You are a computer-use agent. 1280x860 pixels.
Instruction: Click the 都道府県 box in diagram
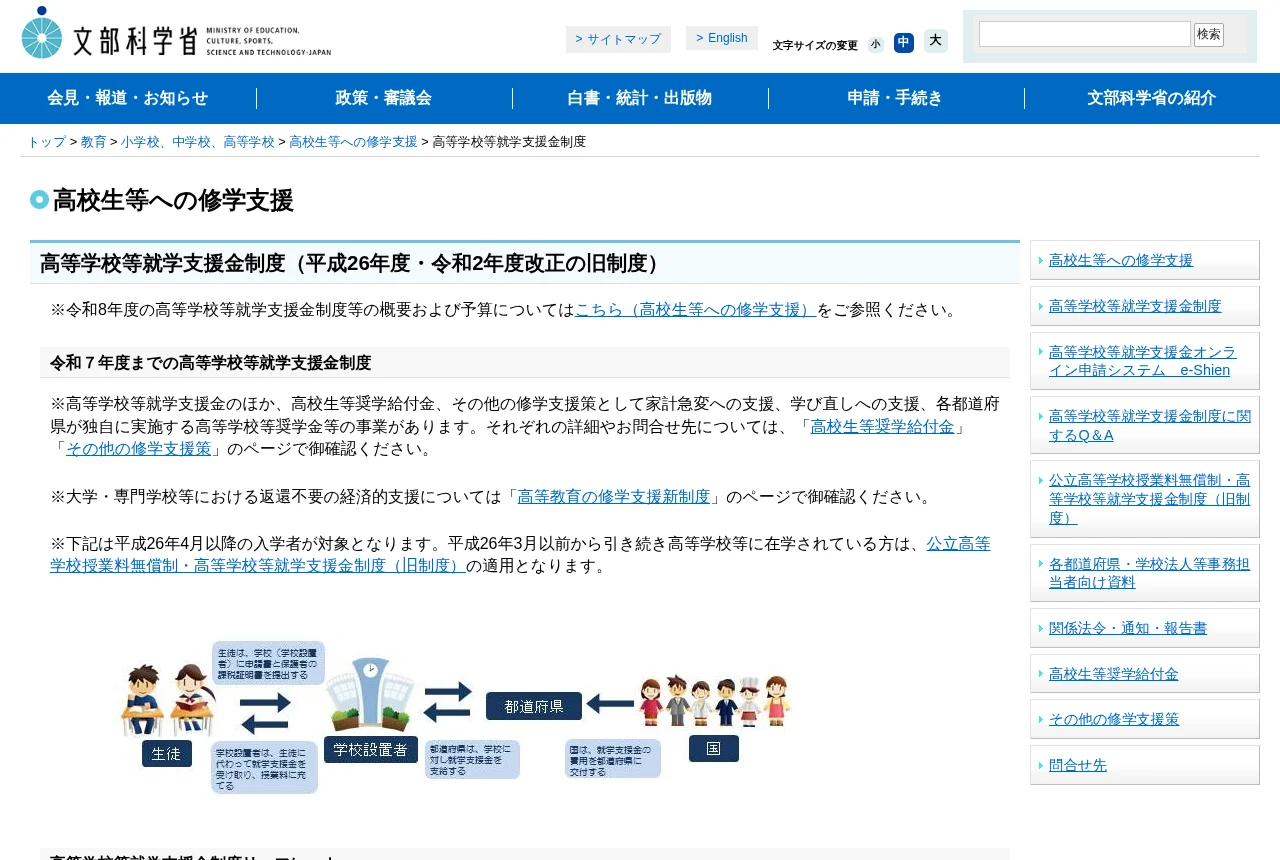534,706
